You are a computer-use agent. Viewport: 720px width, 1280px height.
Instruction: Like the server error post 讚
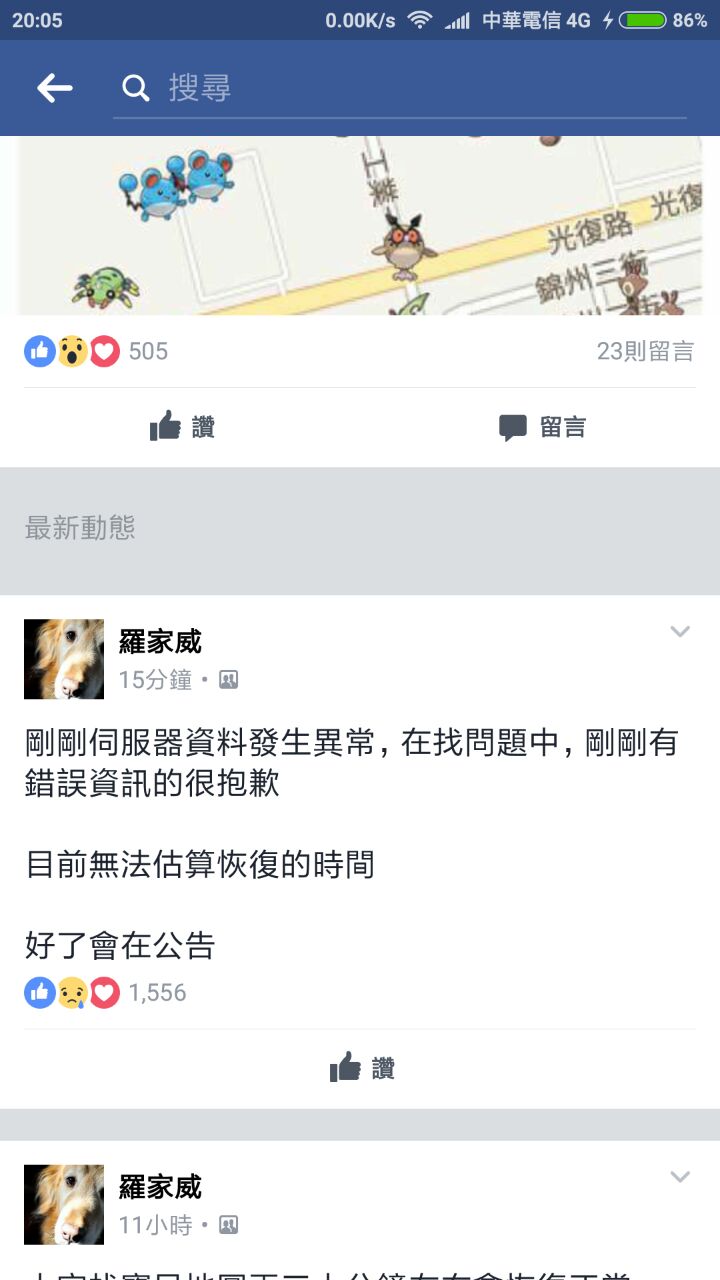click(x=362, y=1068)
